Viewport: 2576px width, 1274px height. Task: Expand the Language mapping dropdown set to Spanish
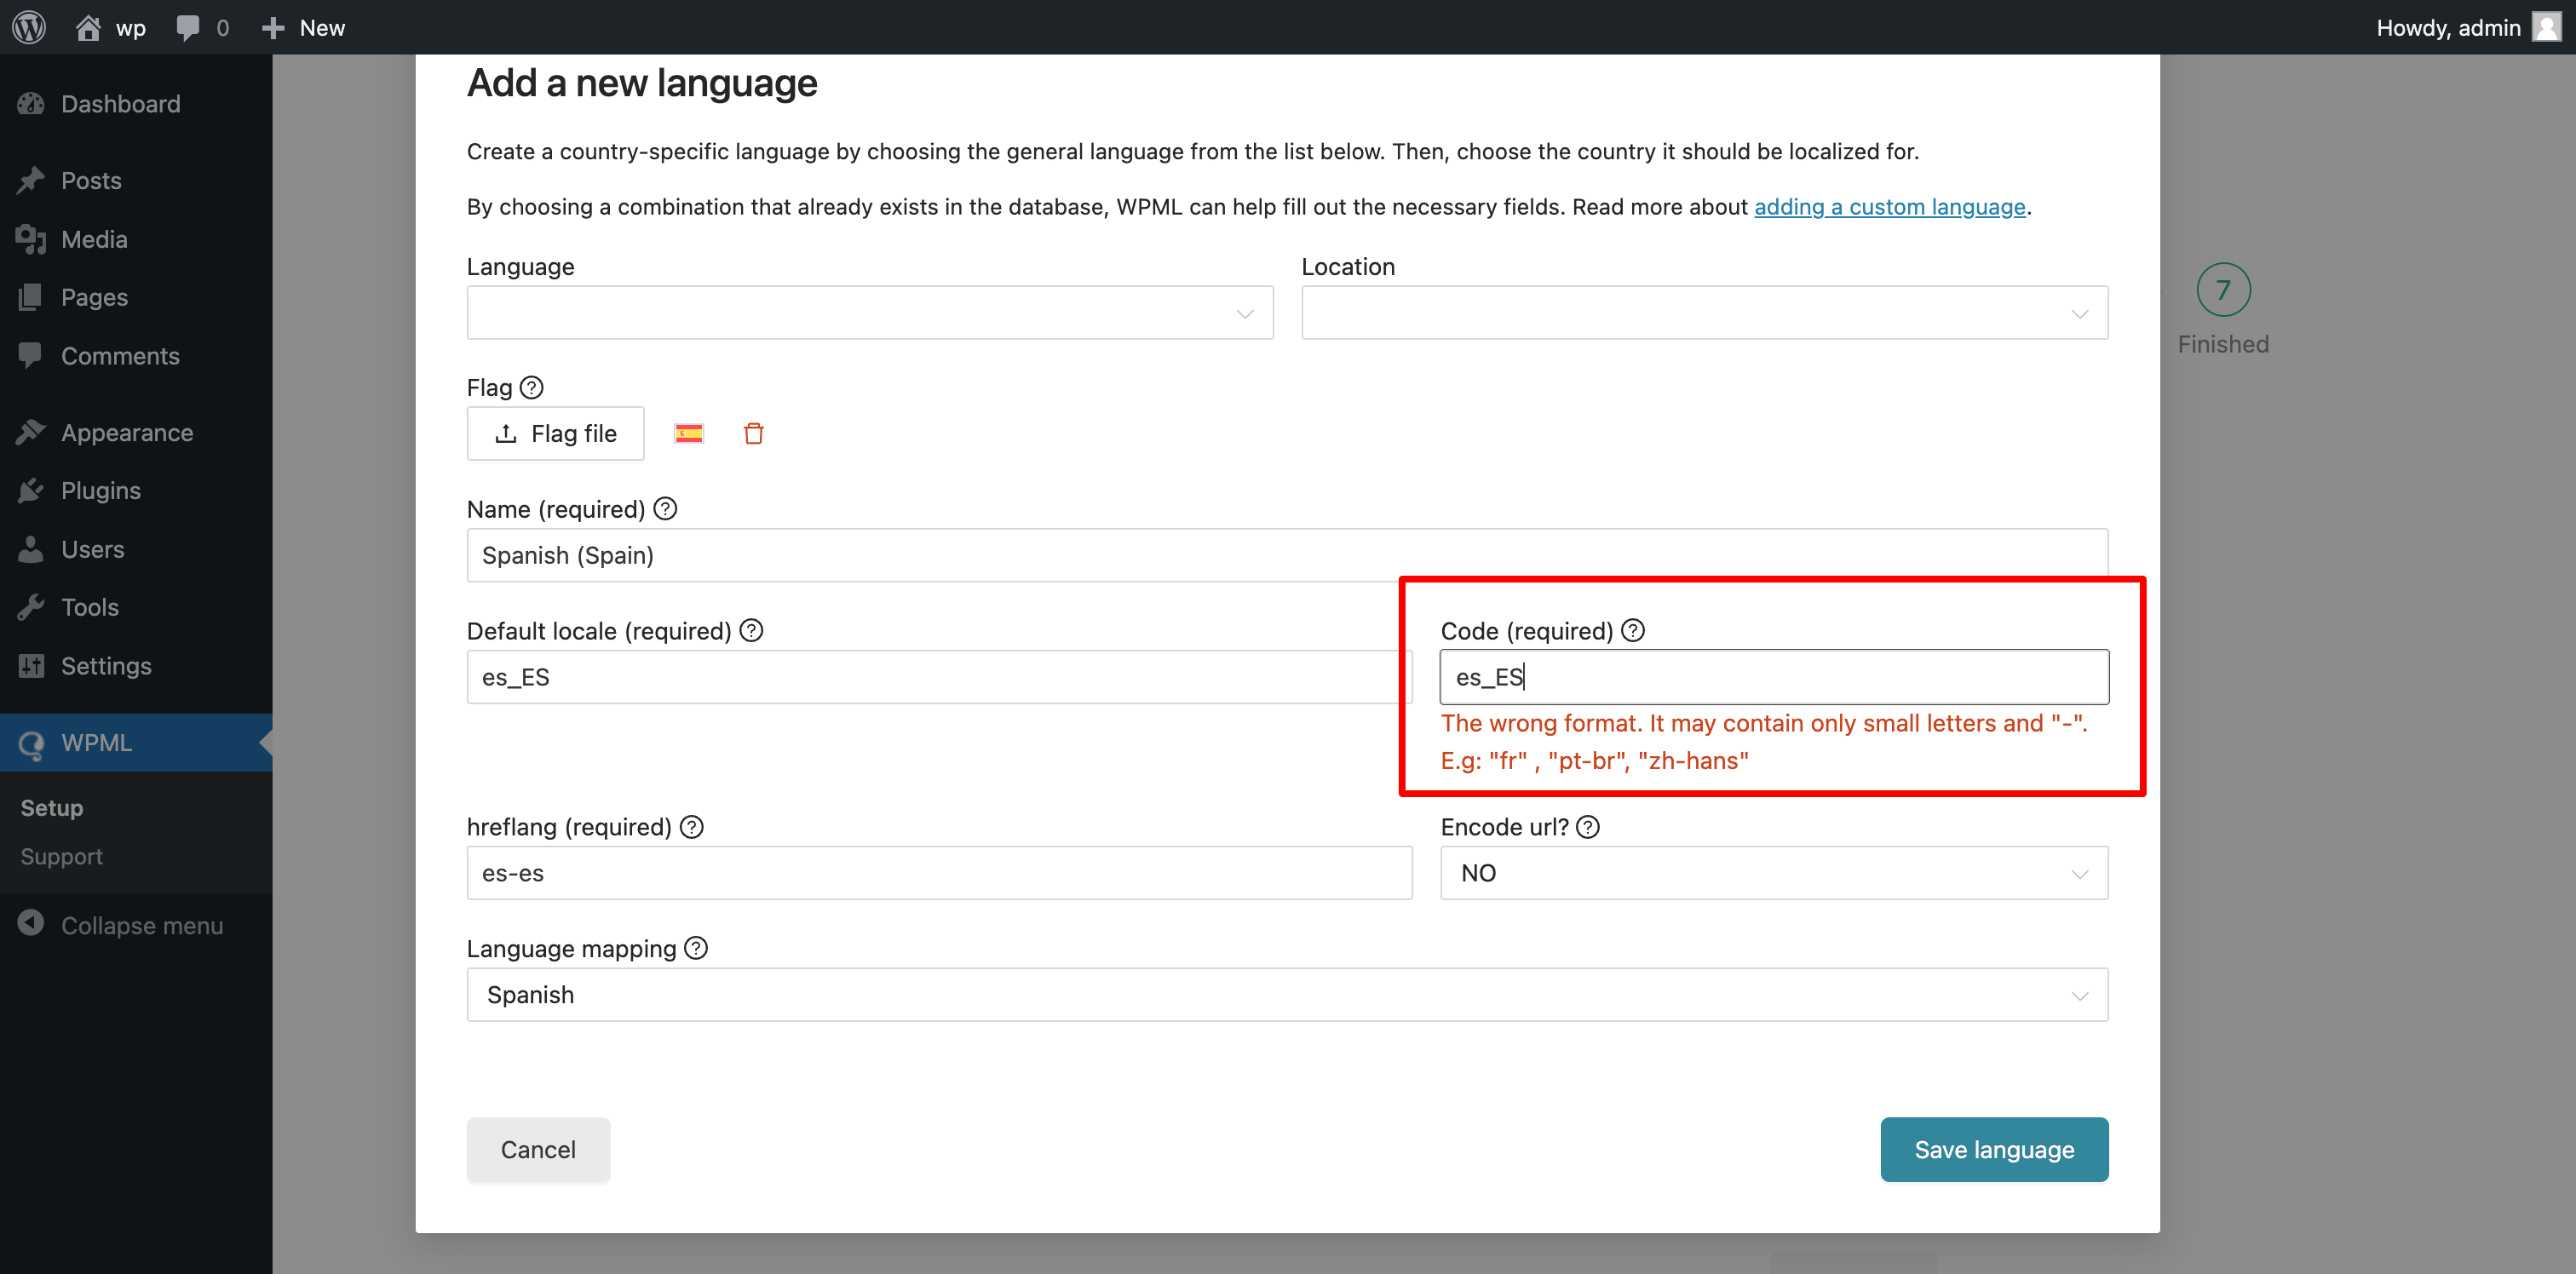pyautogui.click(x=1286, y=994)
